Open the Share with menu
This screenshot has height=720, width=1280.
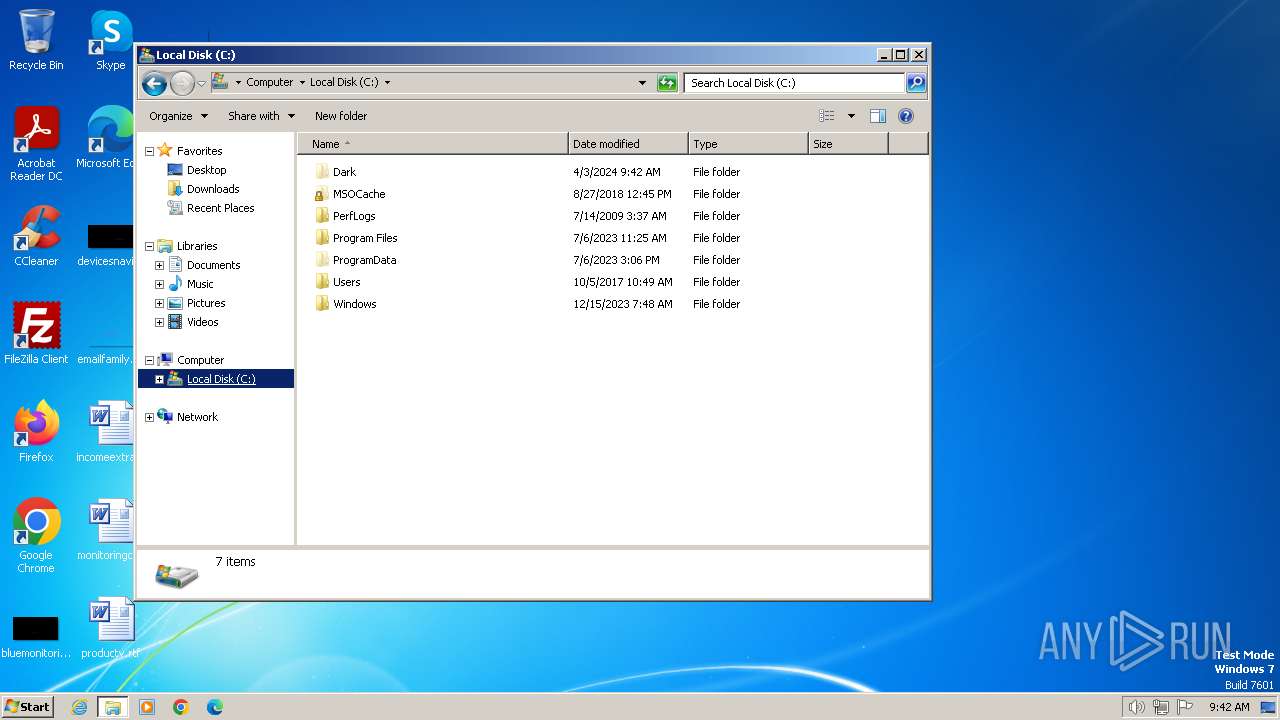(x=261, y=116)
